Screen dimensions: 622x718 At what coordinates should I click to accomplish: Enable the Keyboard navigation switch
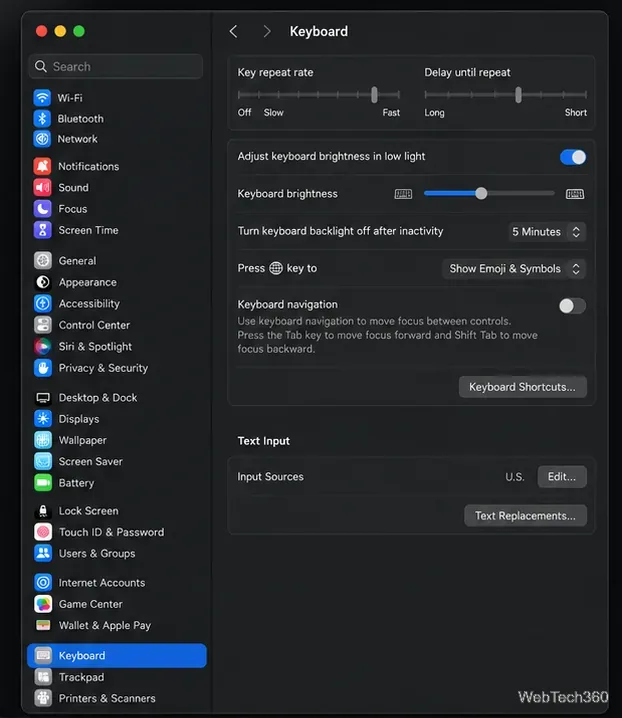tap(573, 305)
